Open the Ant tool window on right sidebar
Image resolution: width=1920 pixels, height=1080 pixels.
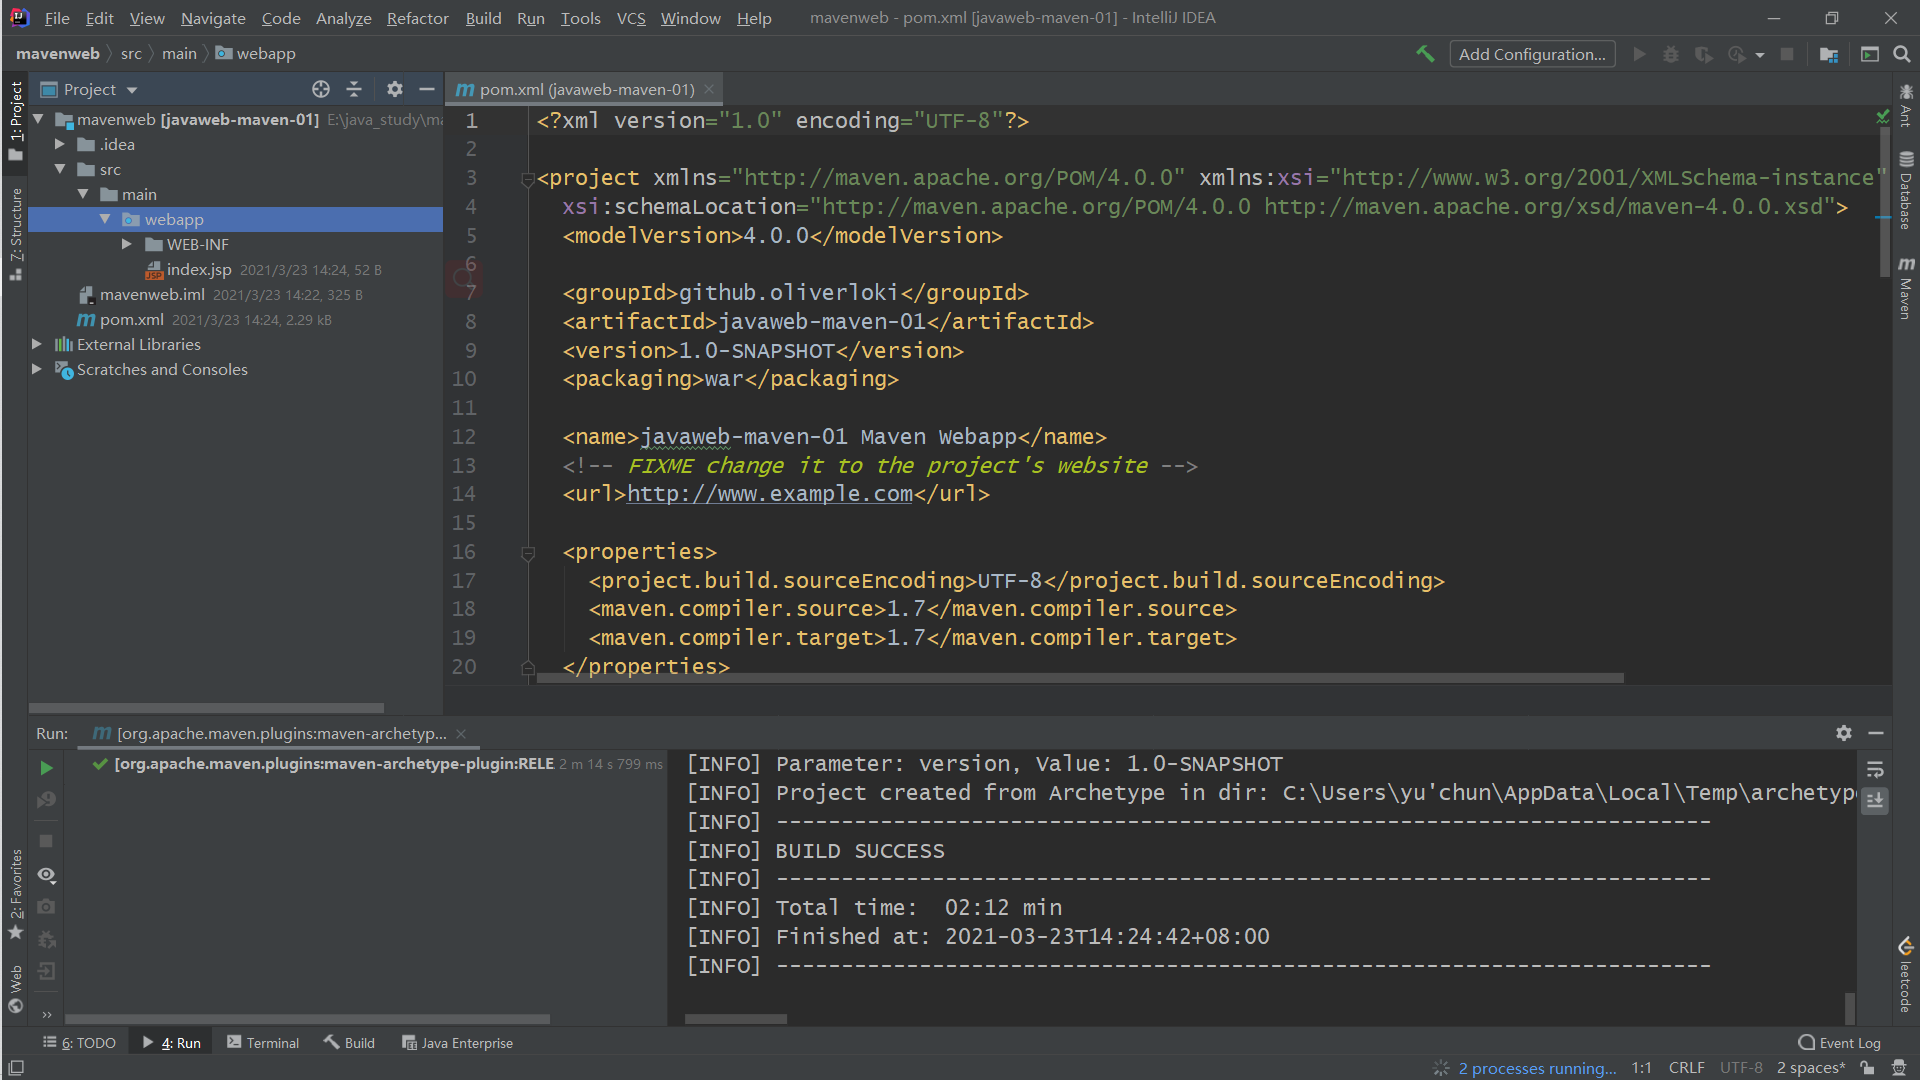pos(1906,106)
